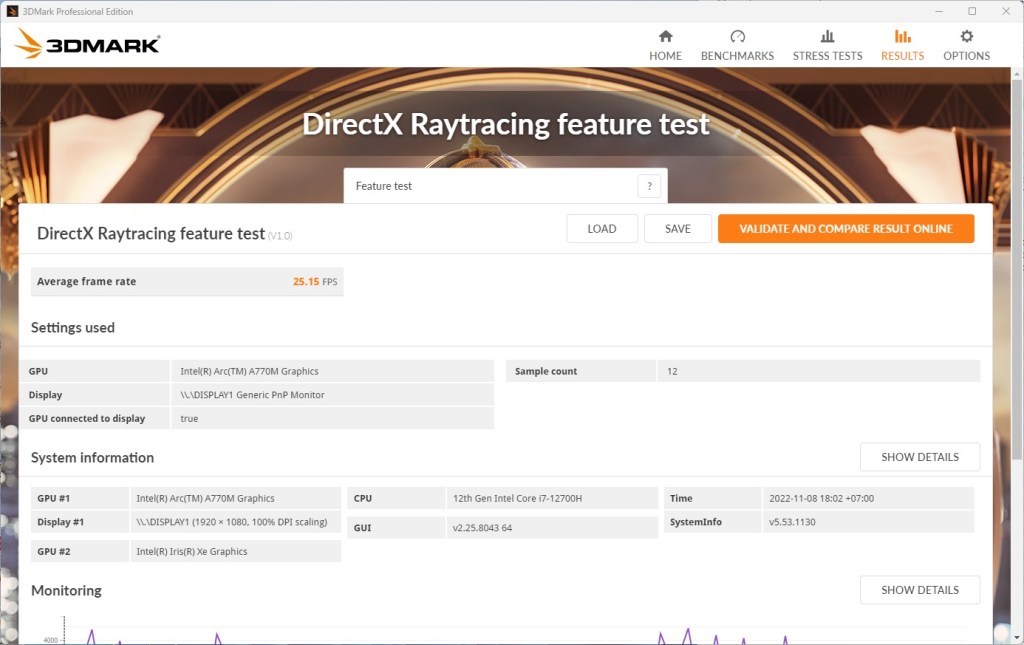Show details for Monitoring

(x=920, y=590)
